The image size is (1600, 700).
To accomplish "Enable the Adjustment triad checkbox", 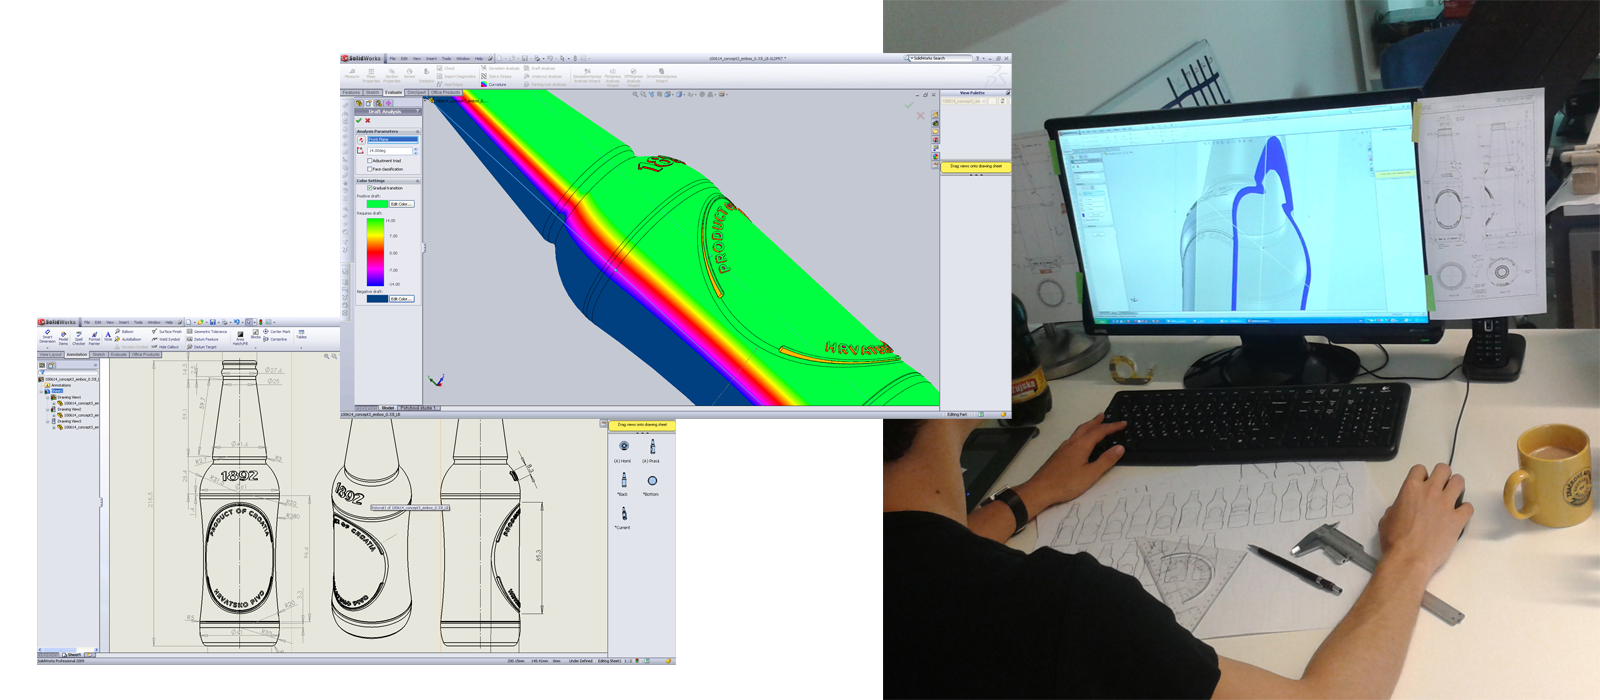I will pyautogui.click(x=370, y=160).
